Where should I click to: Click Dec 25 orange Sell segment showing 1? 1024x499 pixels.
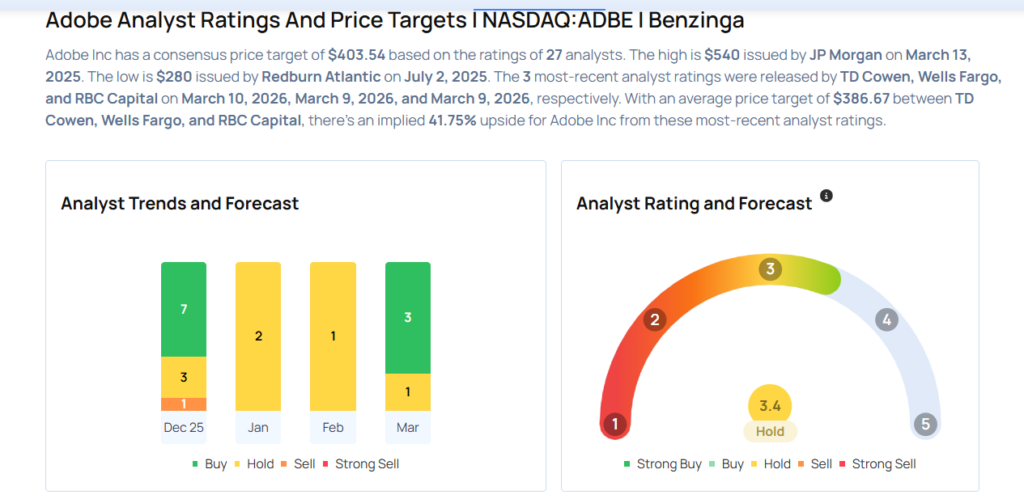[183, 404]
